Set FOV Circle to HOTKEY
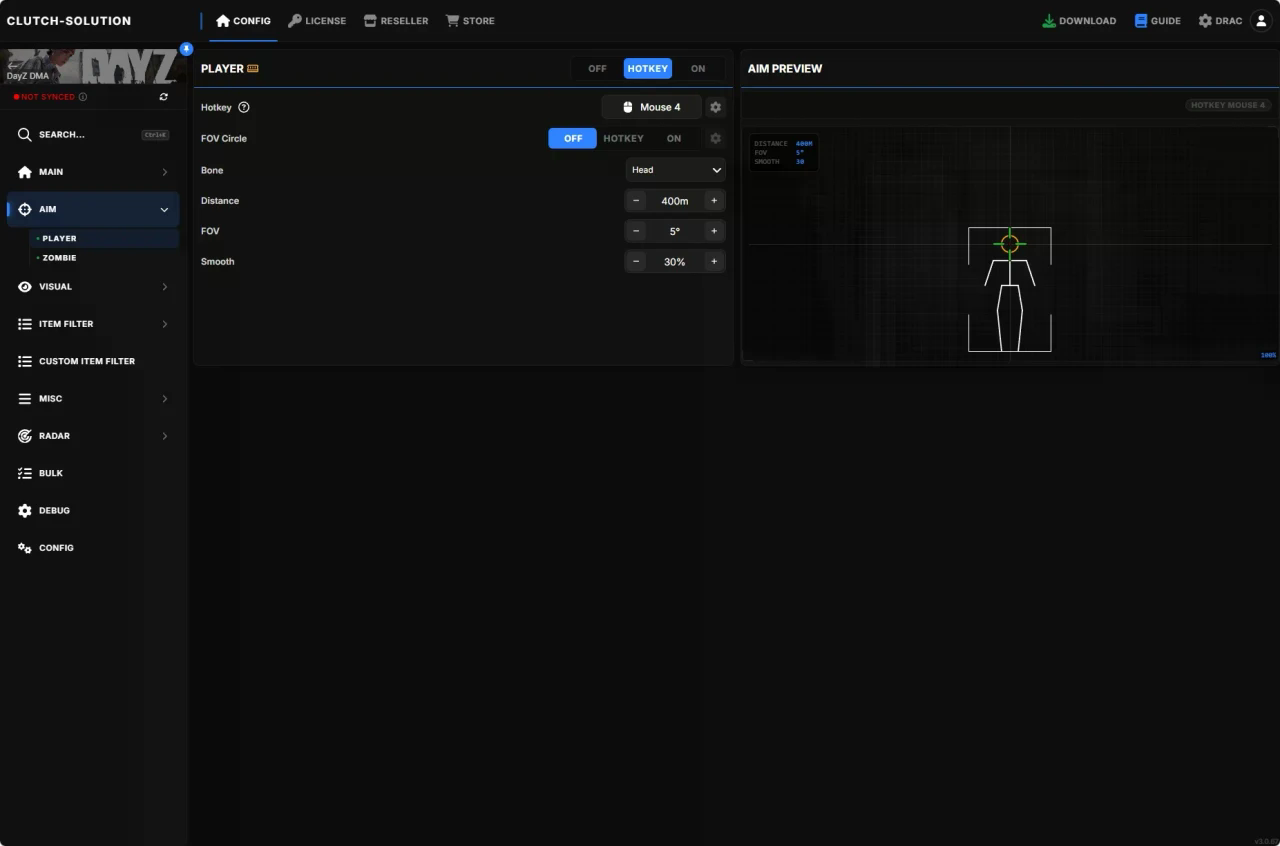 [x=623, y=138]
